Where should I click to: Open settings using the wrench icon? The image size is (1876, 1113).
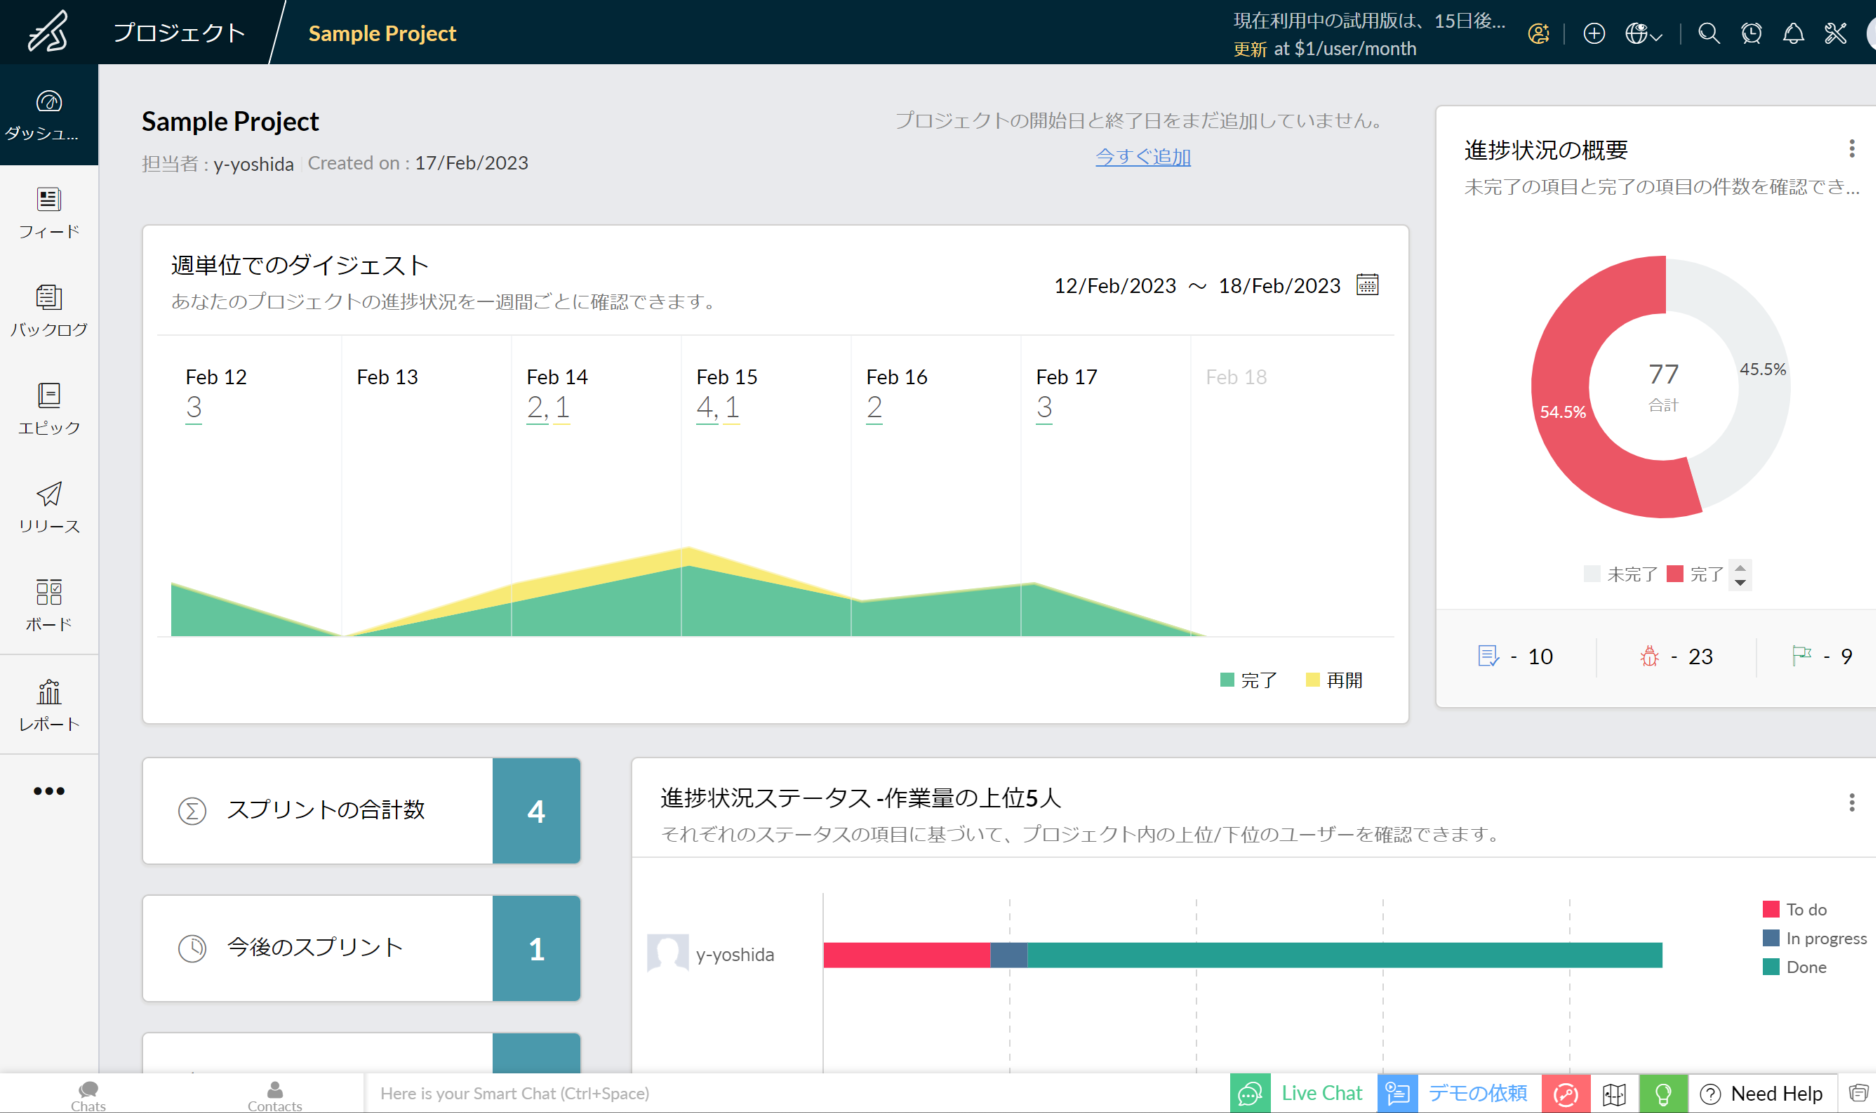click(x=1836, y=33)
